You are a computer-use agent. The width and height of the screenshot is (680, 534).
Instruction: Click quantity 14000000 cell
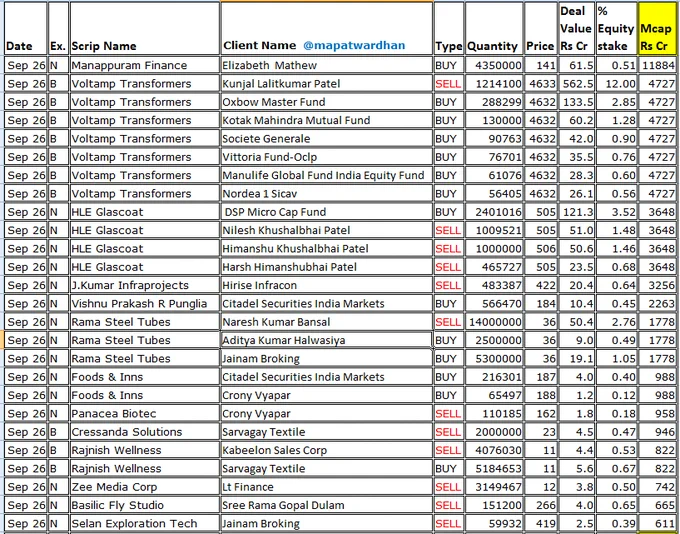pyautogui.click(x=494, y=322)
